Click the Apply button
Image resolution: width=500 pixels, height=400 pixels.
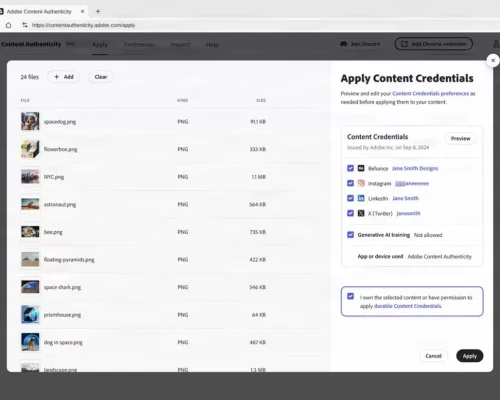[470, 356]
